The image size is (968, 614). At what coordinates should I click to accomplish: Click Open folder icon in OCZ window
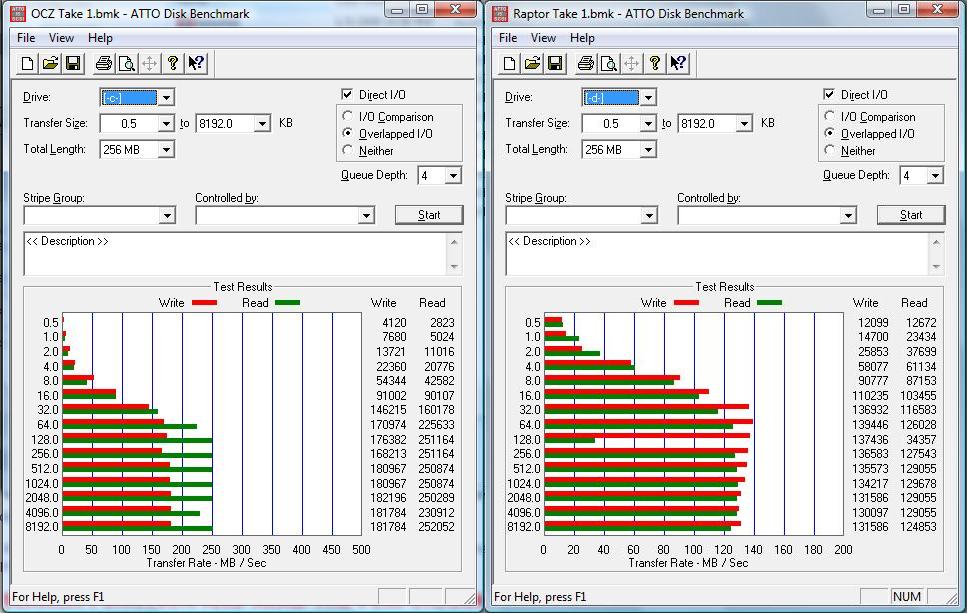[x=51, y=64]
